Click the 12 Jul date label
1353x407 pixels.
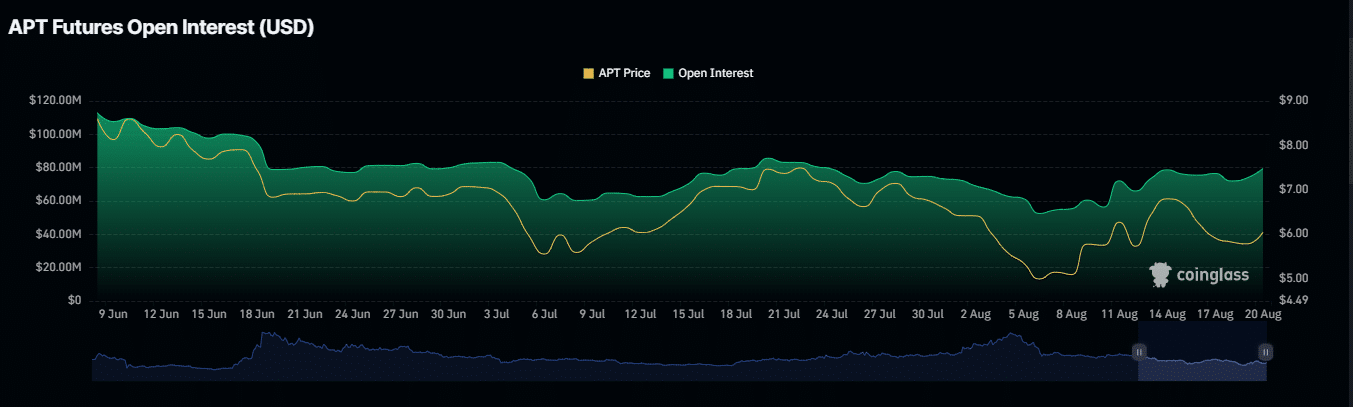tap(641, 314)
